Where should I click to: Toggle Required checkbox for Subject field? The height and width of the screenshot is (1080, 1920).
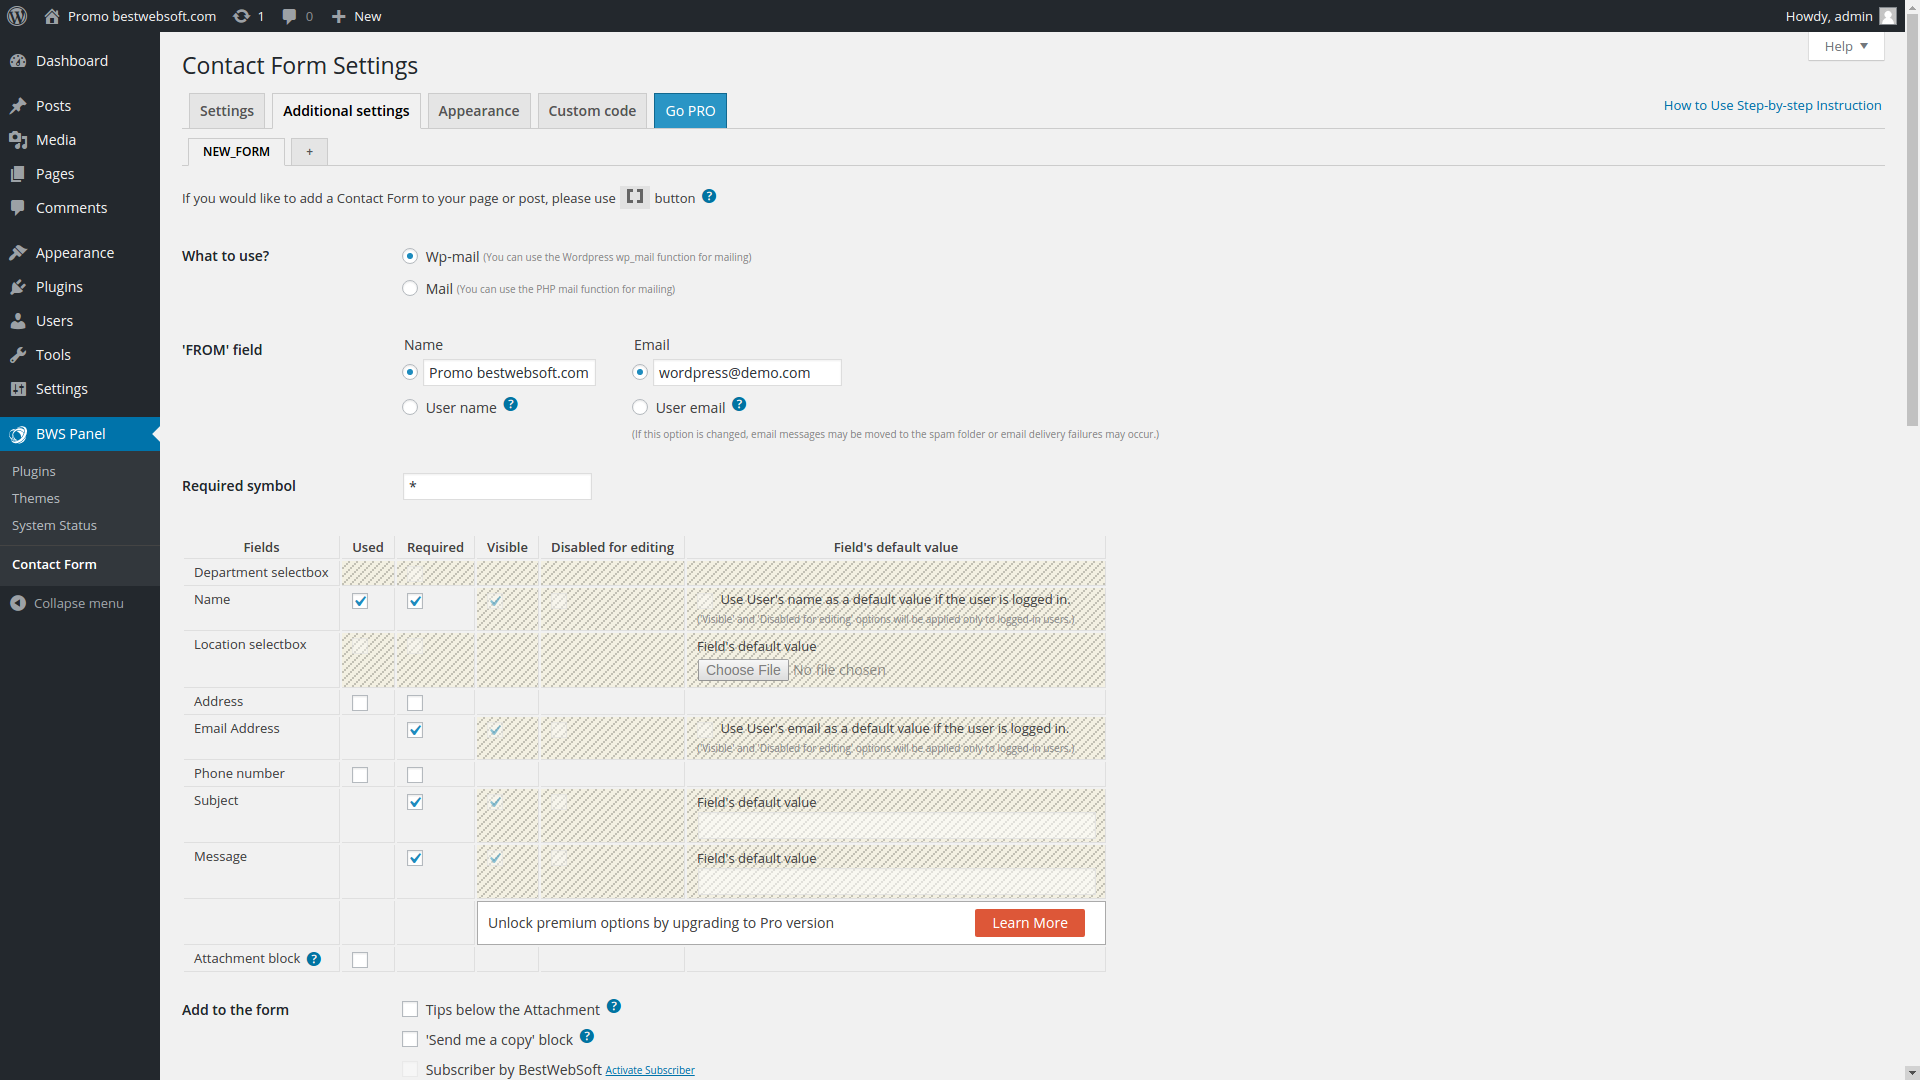click(x=415, y=802)
